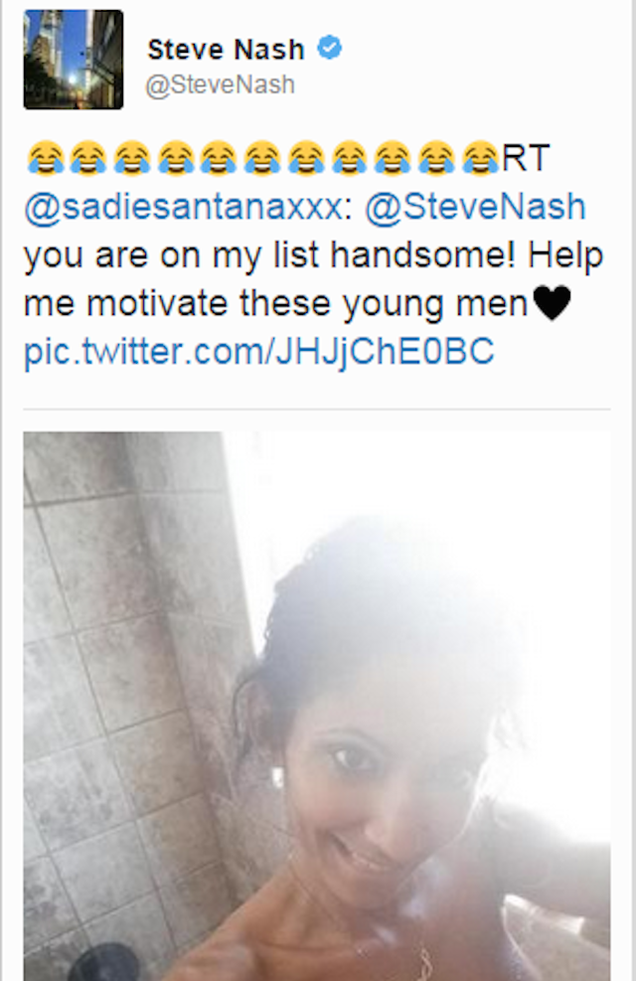Click the black heart emoji
Screen dimensions: 636x981
(x=552, y=303)
